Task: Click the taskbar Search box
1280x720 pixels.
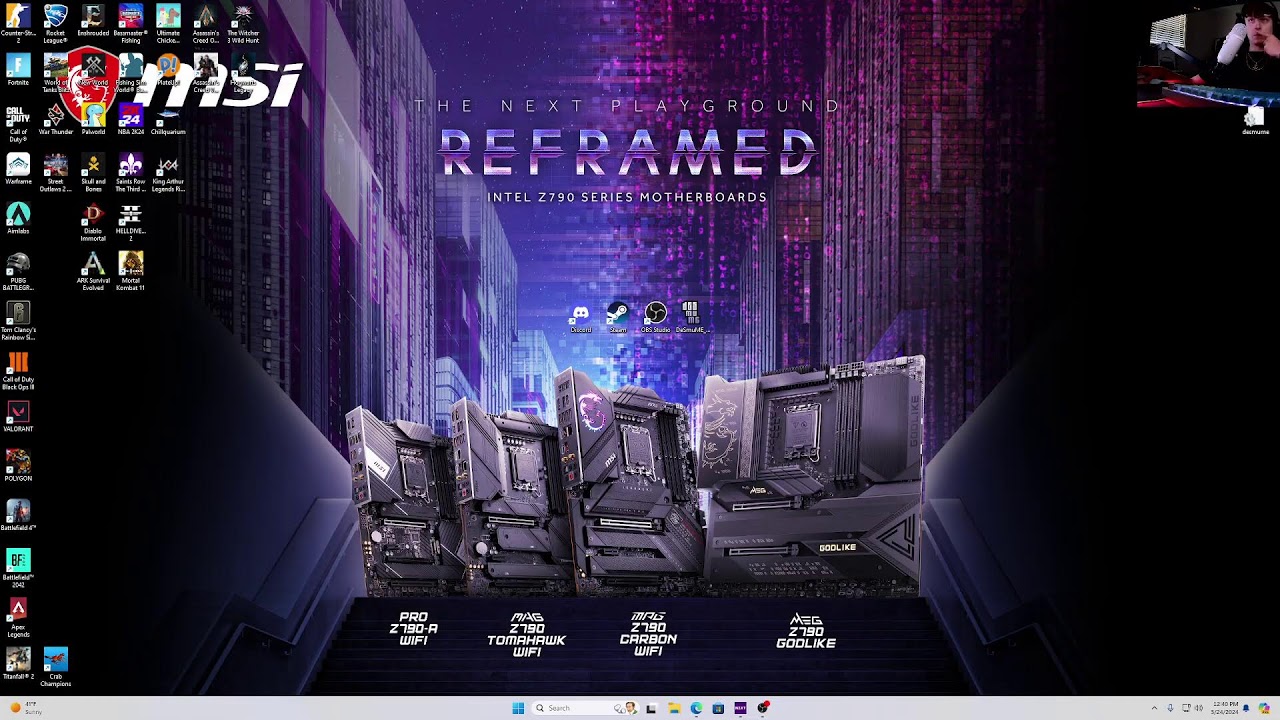Action: coord(585,708)
